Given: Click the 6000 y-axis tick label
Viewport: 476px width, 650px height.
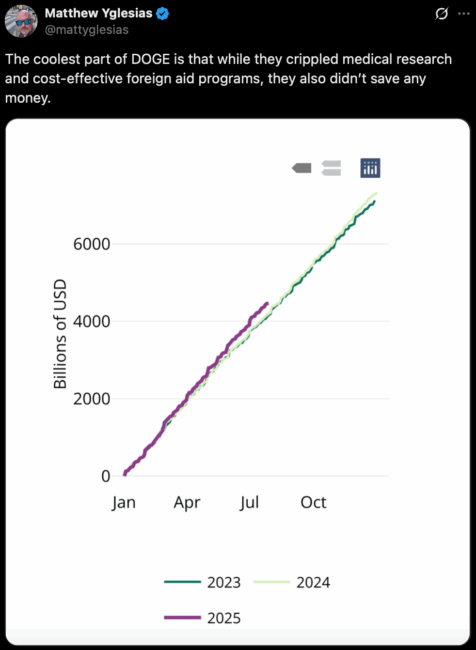Looking at the screenshot, I should coord(92,244).
